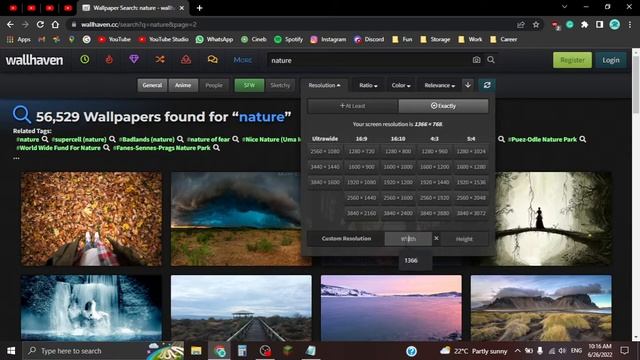Bookmark this page with the star icon
Image resolution: width=640 pixels, height=360 pixels.
(x=536, y=25)
